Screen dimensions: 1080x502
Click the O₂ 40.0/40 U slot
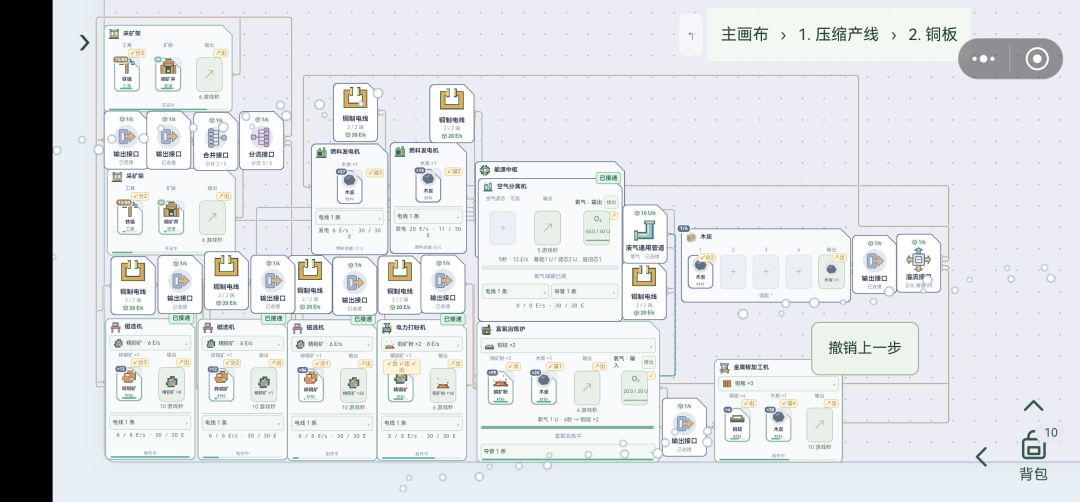[596, 228]
